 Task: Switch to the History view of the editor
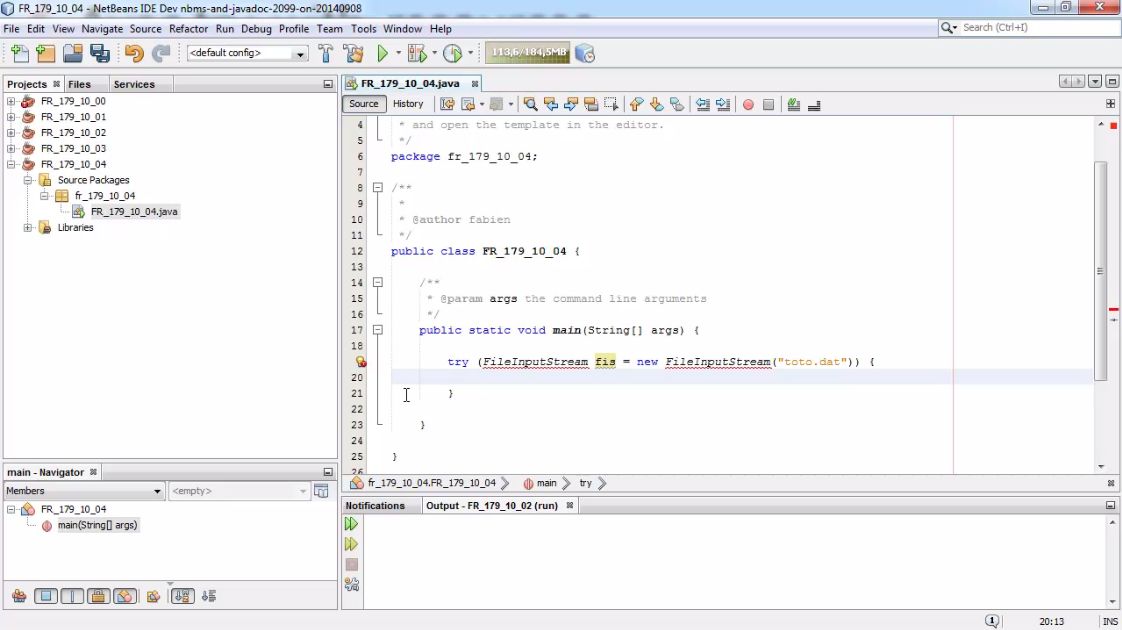[408, 103]
